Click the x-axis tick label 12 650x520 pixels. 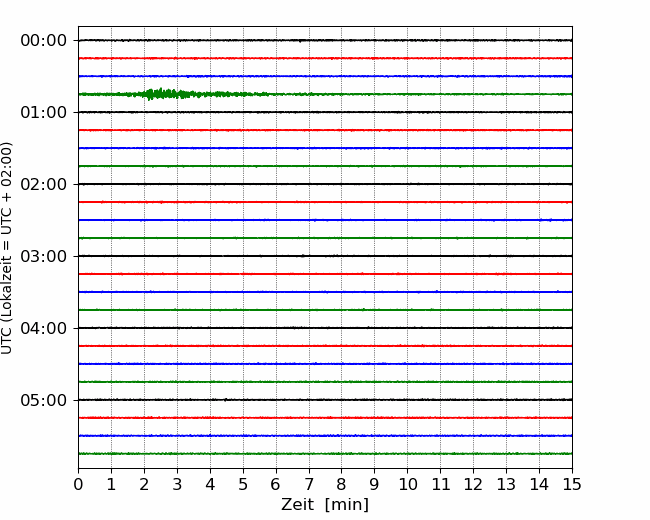tap(473, 484)
